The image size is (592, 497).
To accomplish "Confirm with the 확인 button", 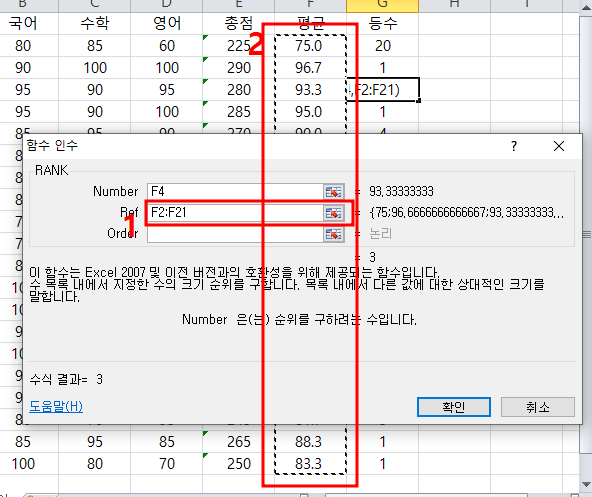I will (x=454, y=407).
